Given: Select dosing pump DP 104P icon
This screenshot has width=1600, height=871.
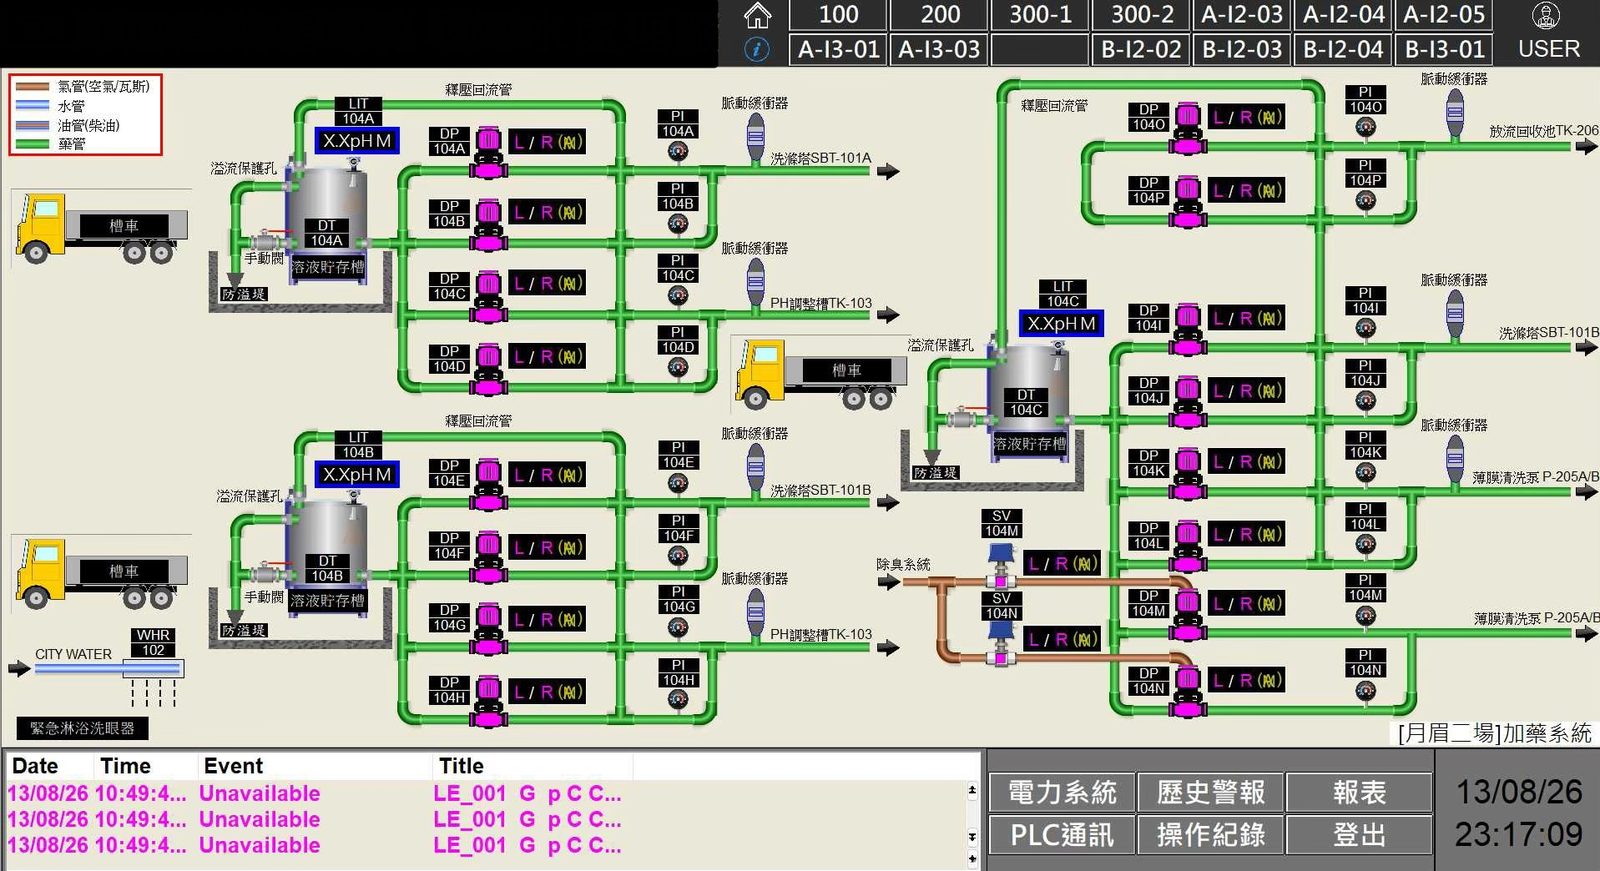Looking at the screenshot, I should tap(1188, 201).
